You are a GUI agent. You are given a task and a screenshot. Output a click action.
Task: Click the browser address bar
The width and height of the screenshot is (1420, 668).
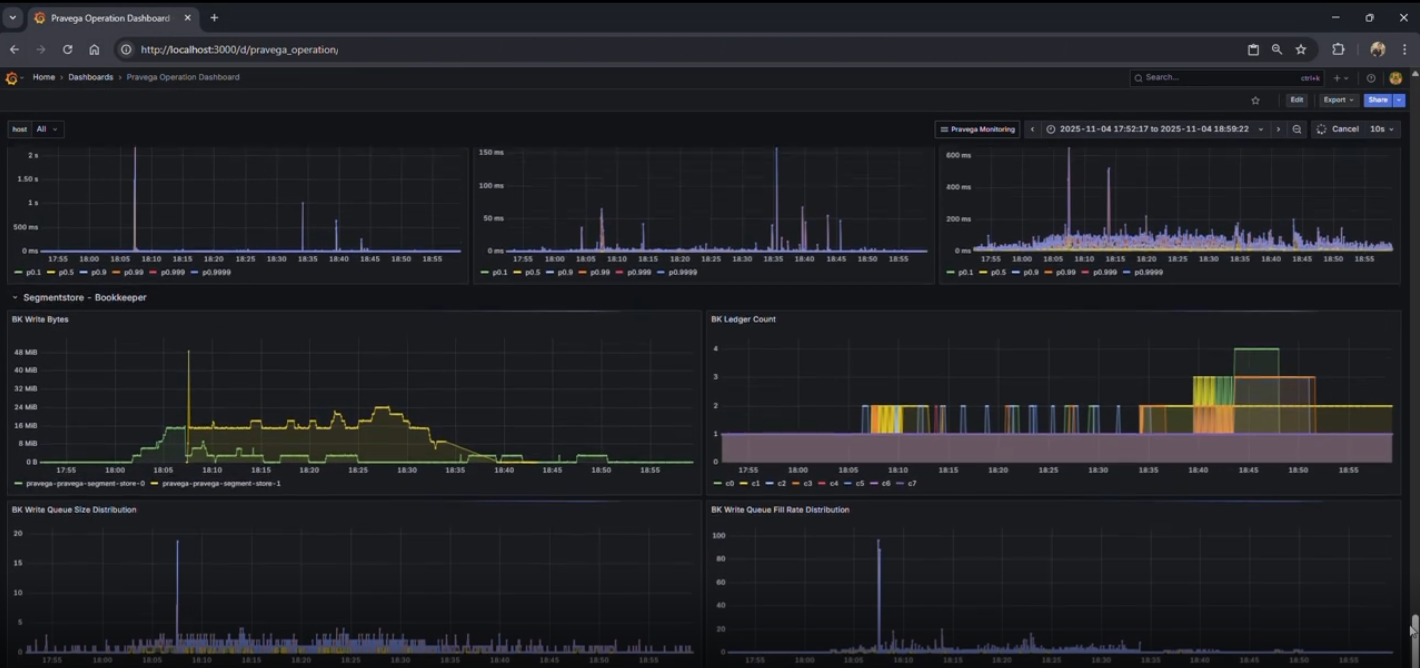[400, 48]
